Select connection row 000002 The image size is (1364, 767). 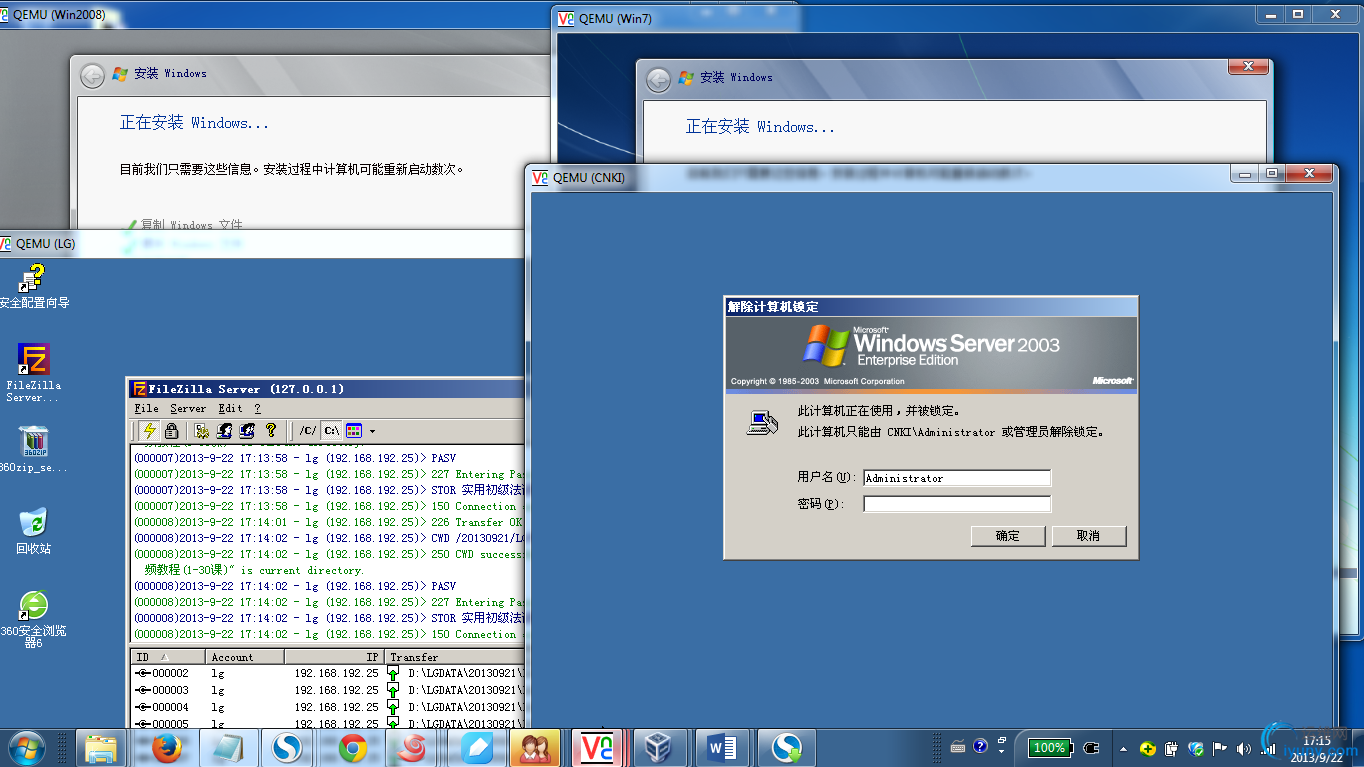coord(329,673)
